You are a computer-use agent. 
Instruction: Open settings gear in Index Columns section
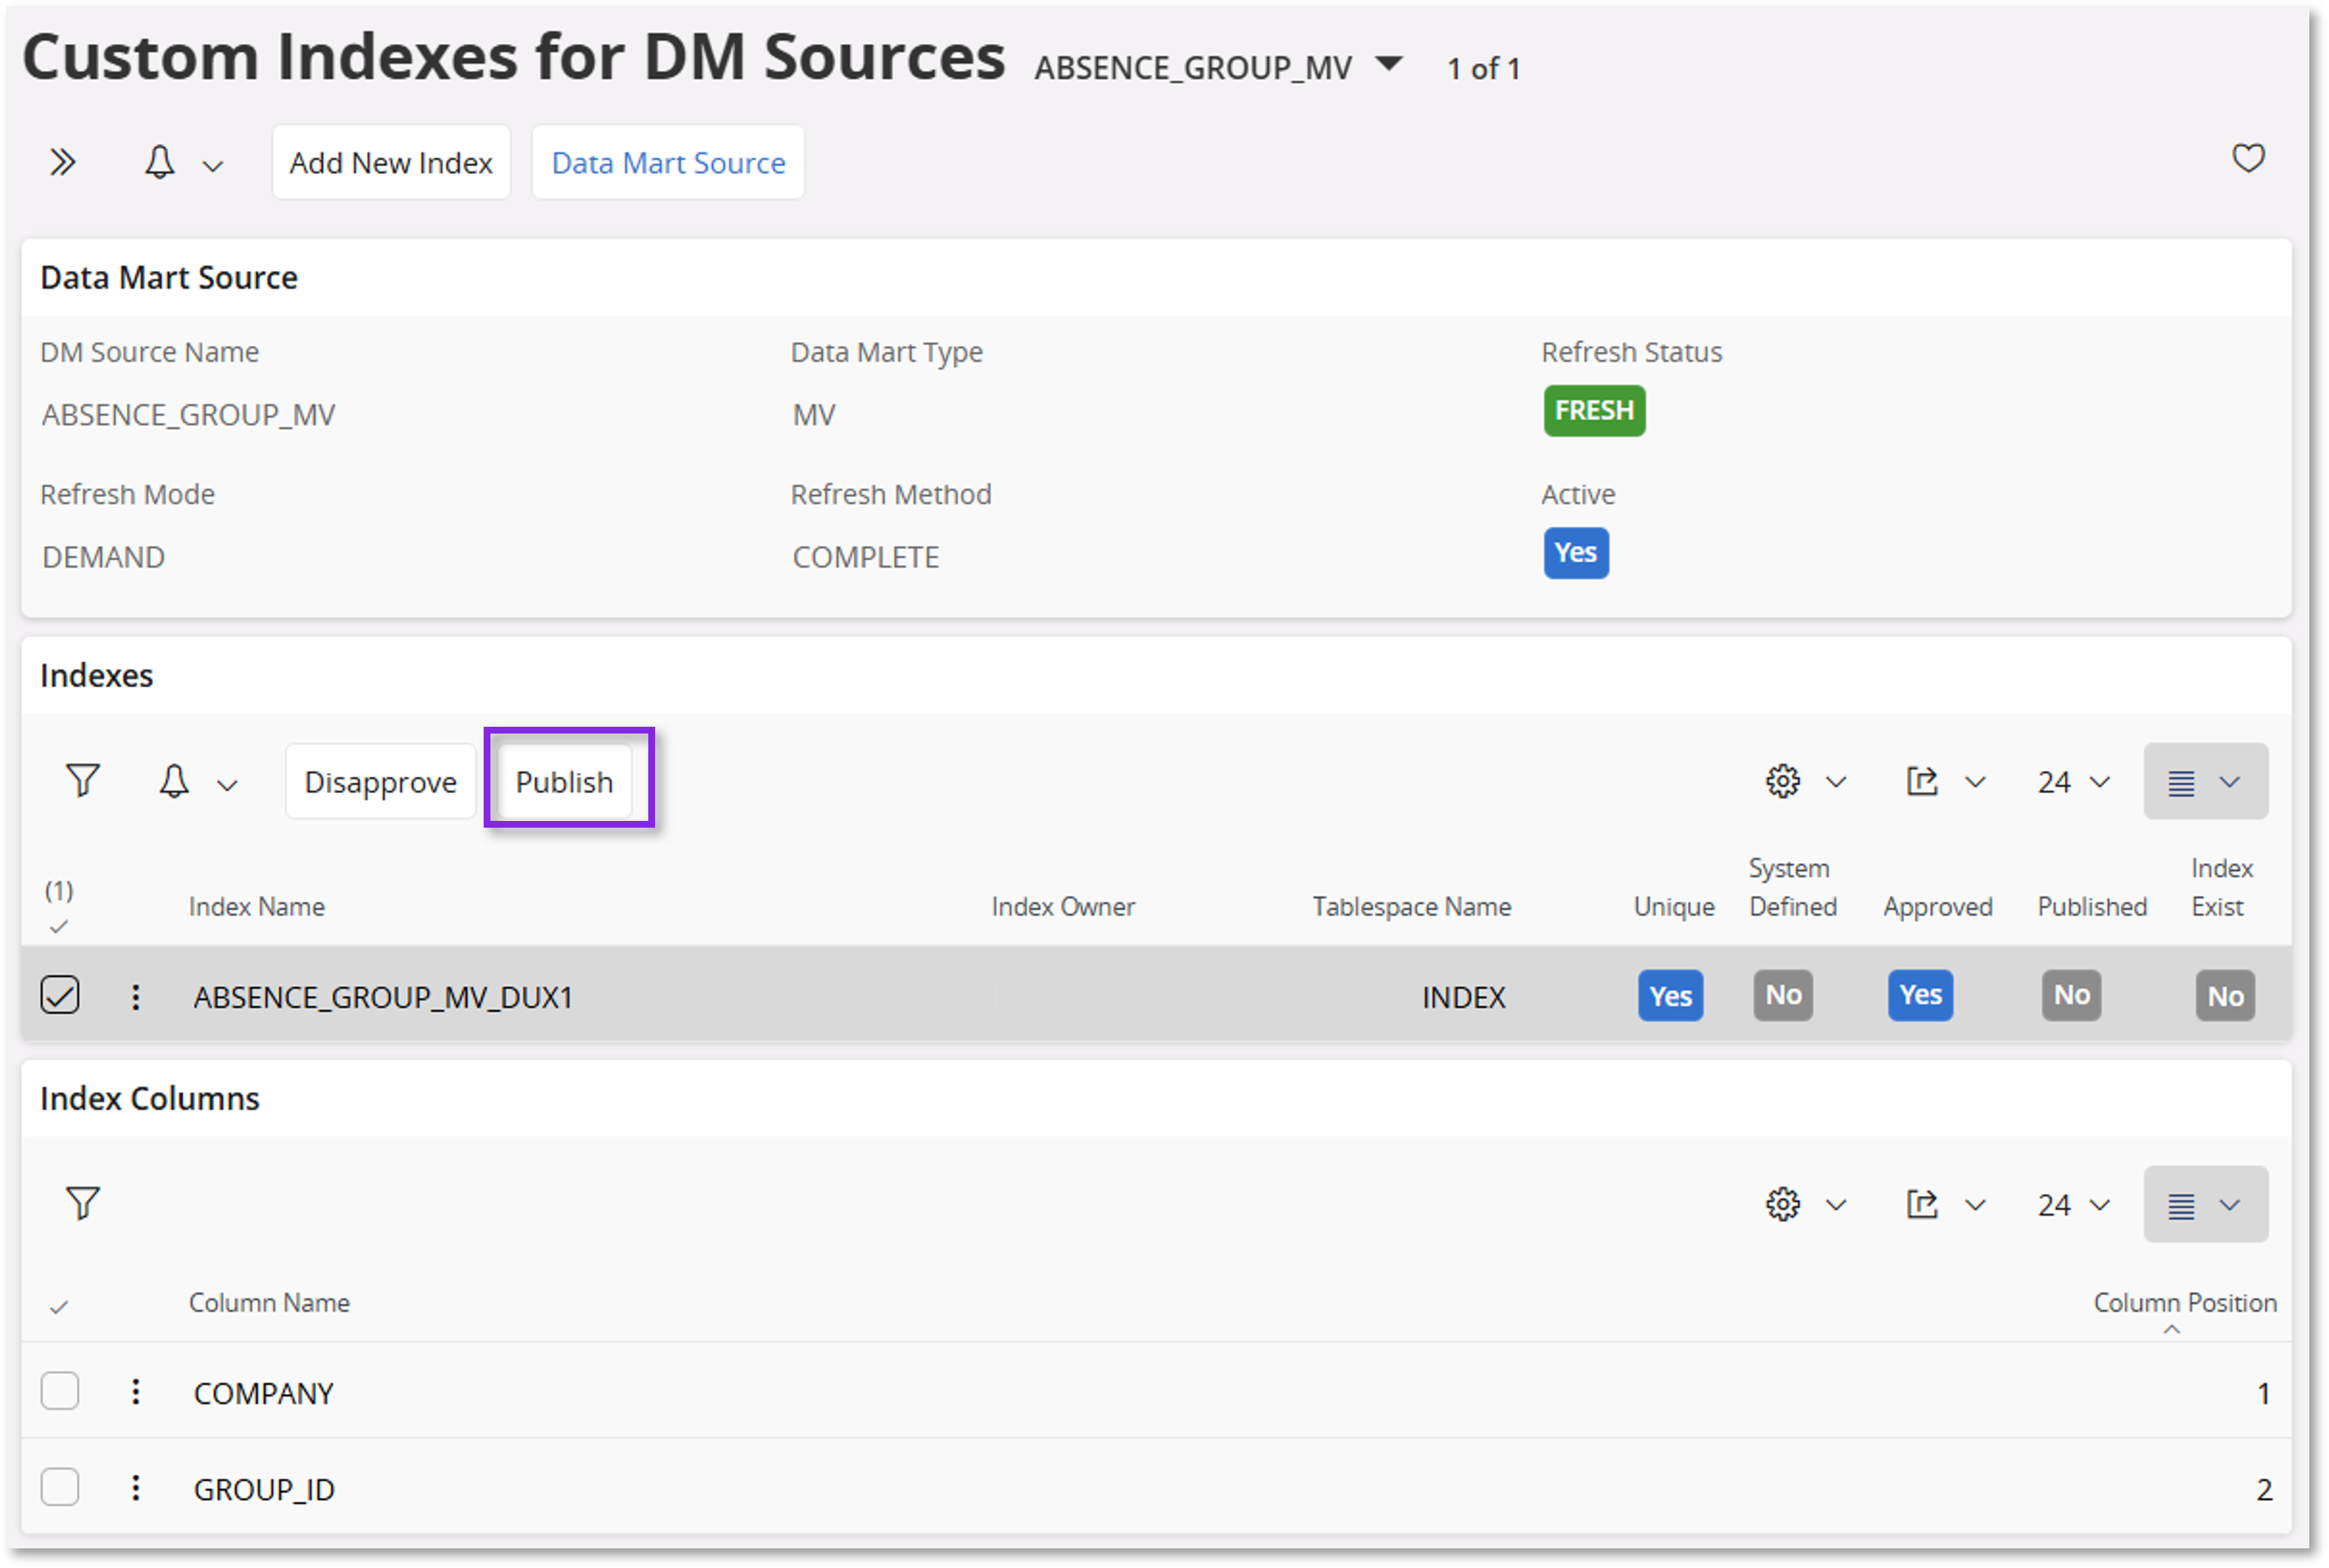coord(1782,1204)
